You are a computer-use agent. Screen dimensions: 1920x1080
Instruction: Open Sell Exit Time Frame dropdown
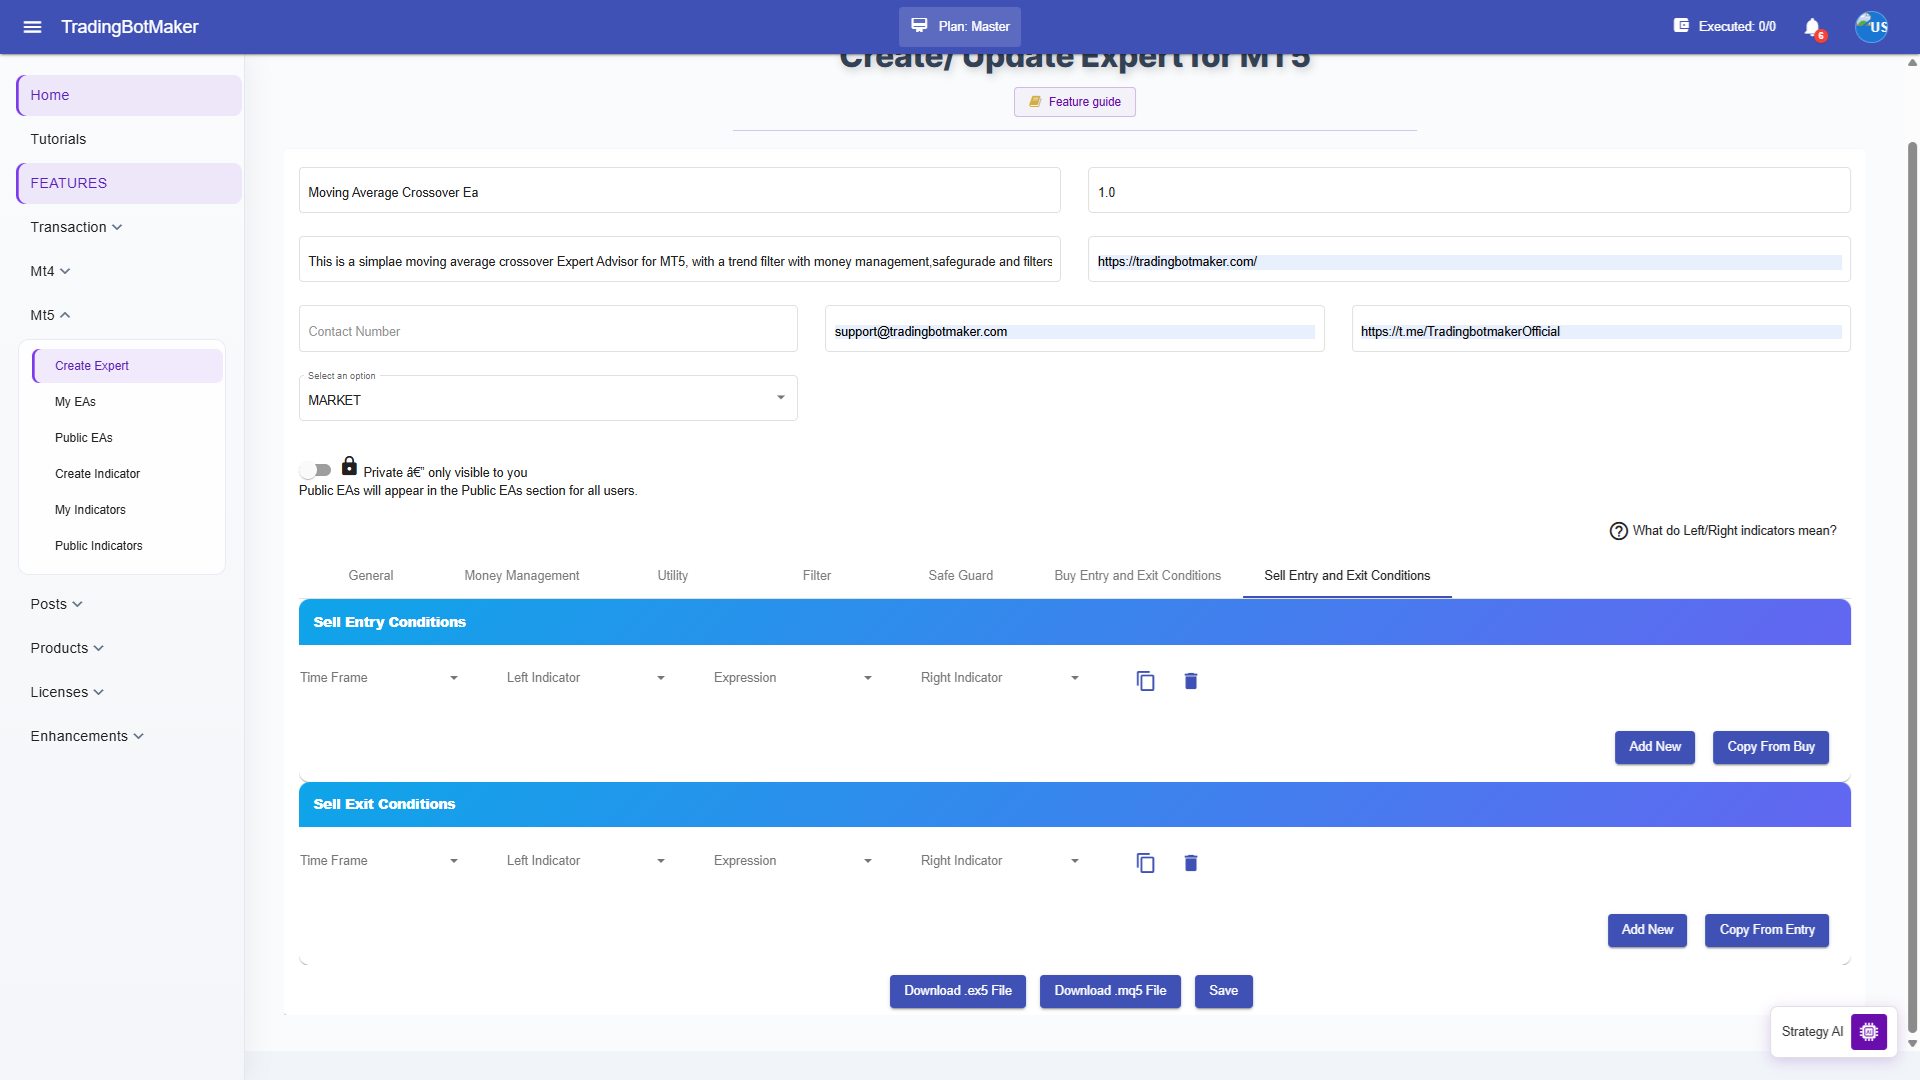[x=379, y=861]
